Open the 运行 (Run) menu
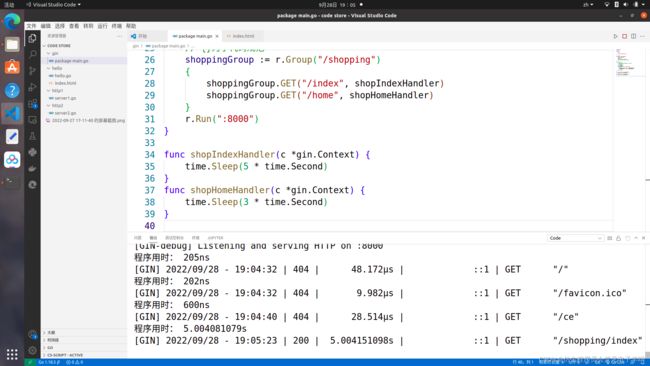650x366 pixels. (102, 26)
